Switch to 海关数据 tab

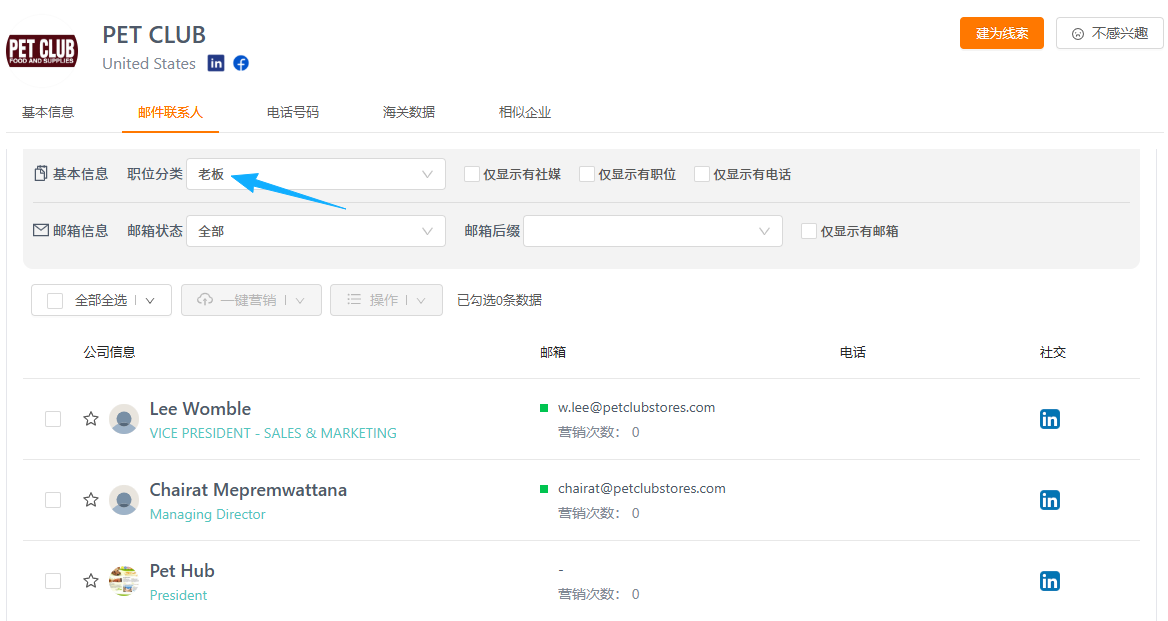[x=409, y=112]
